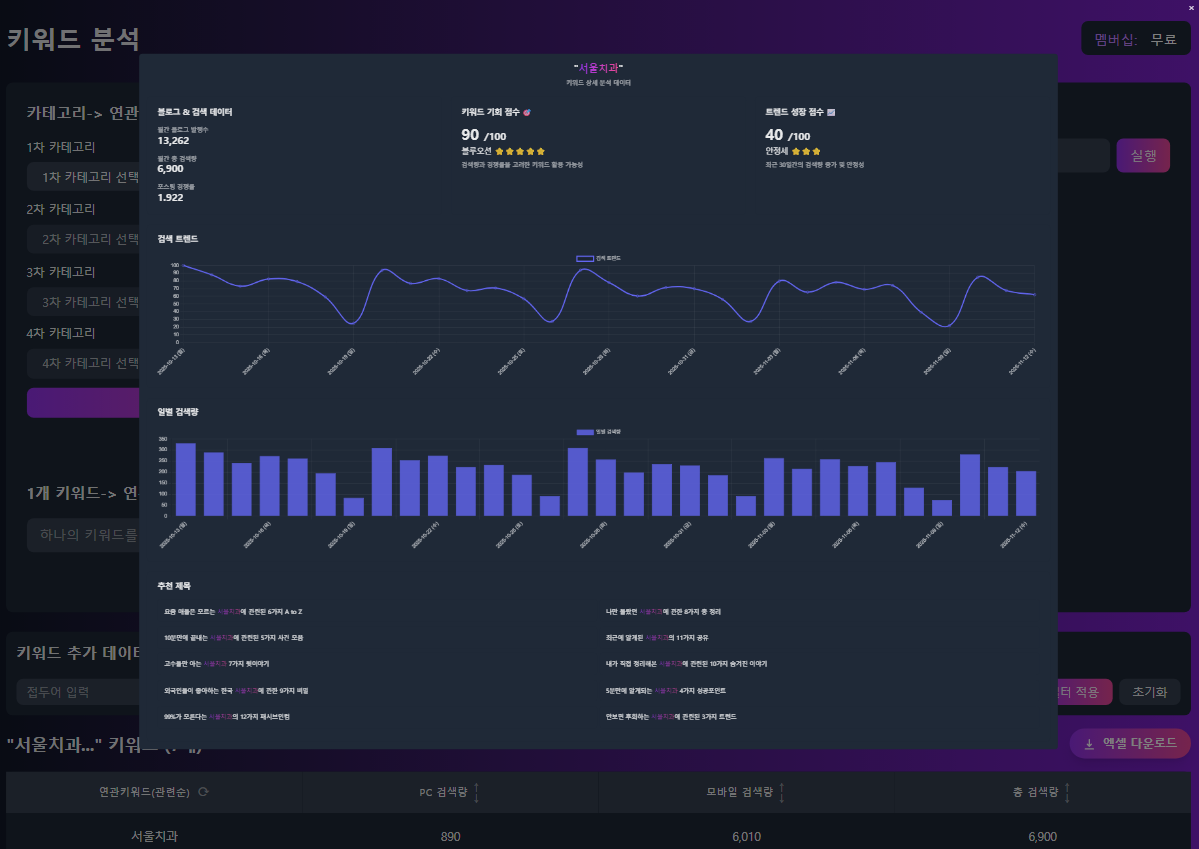Select the first recommended title ending in A to Z
The image size is (1199, 849).
click(233, 611)
